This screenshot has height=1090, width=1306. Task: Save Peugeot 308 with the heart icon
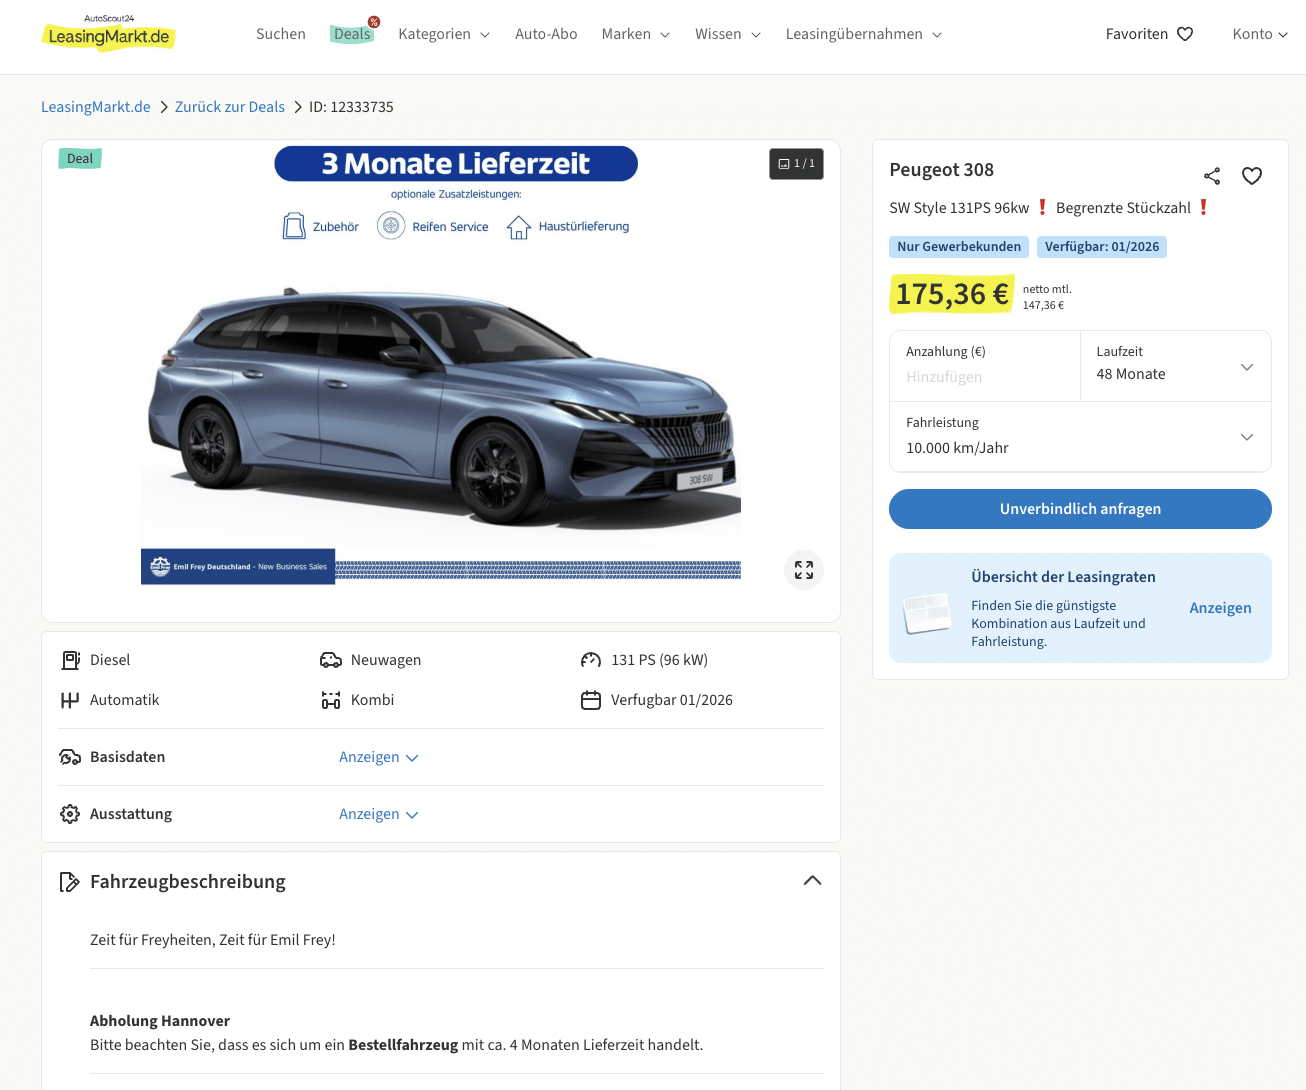click(x=1251, y=176)
